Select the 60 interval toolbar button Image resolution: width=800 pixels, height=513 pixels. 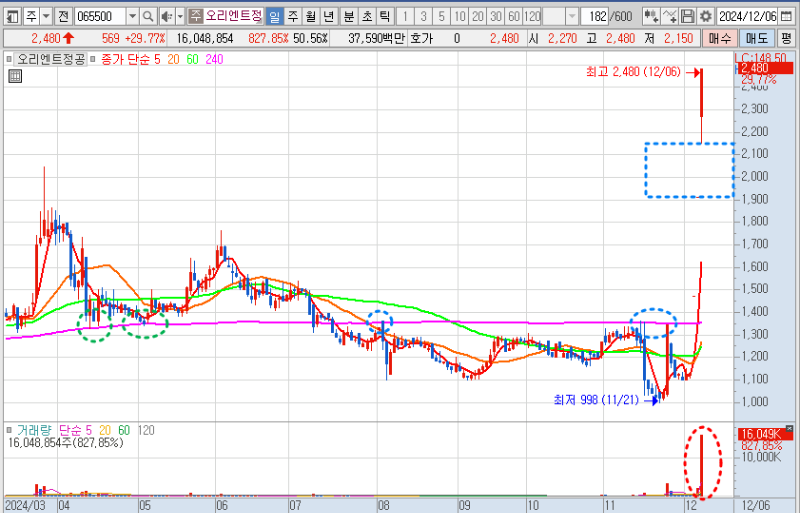coord(514,17)
